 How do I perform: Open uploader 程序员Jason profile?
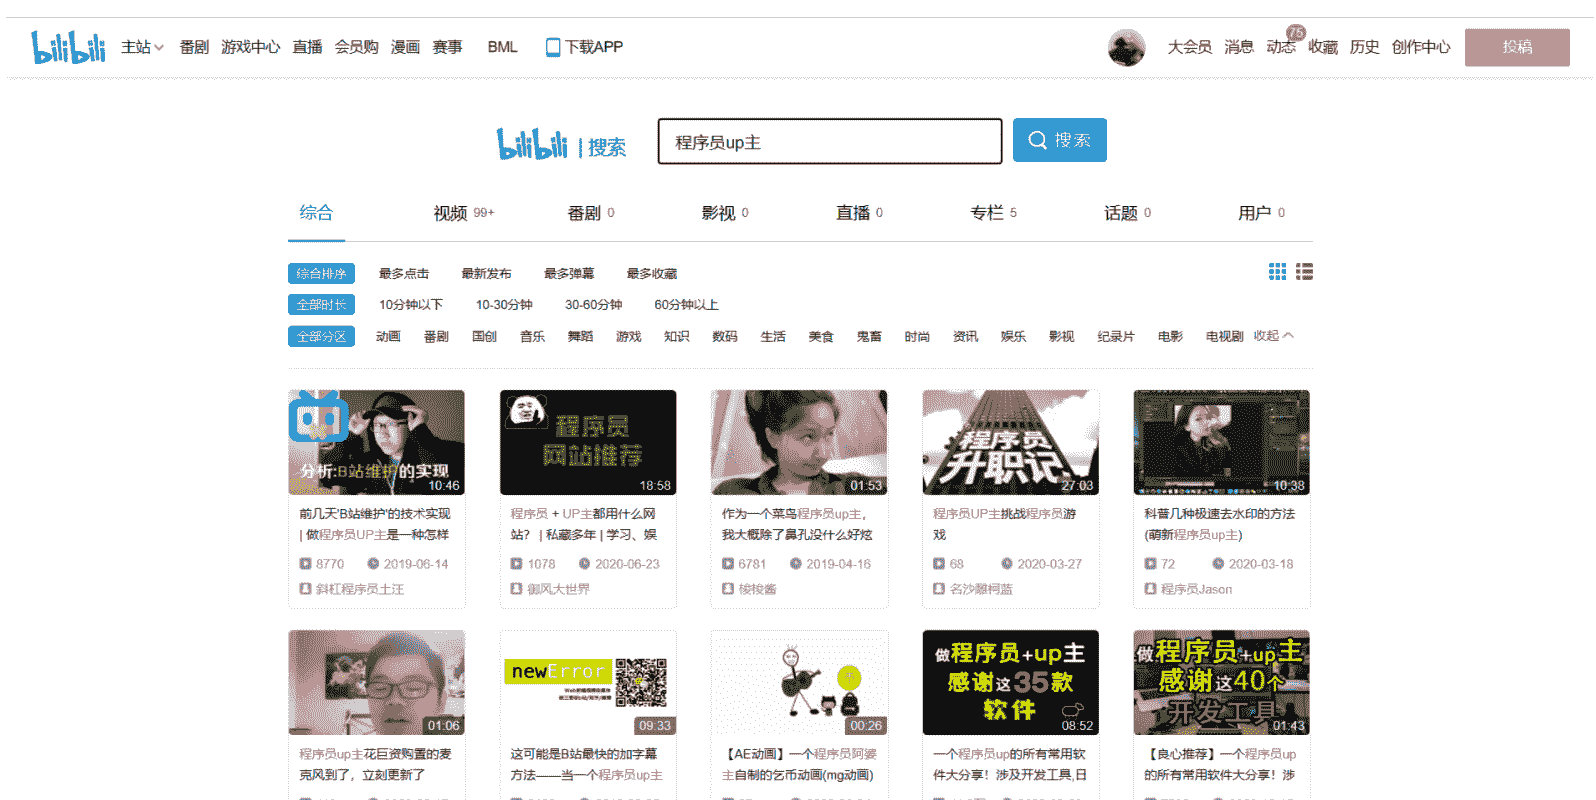click(1195, 589)
